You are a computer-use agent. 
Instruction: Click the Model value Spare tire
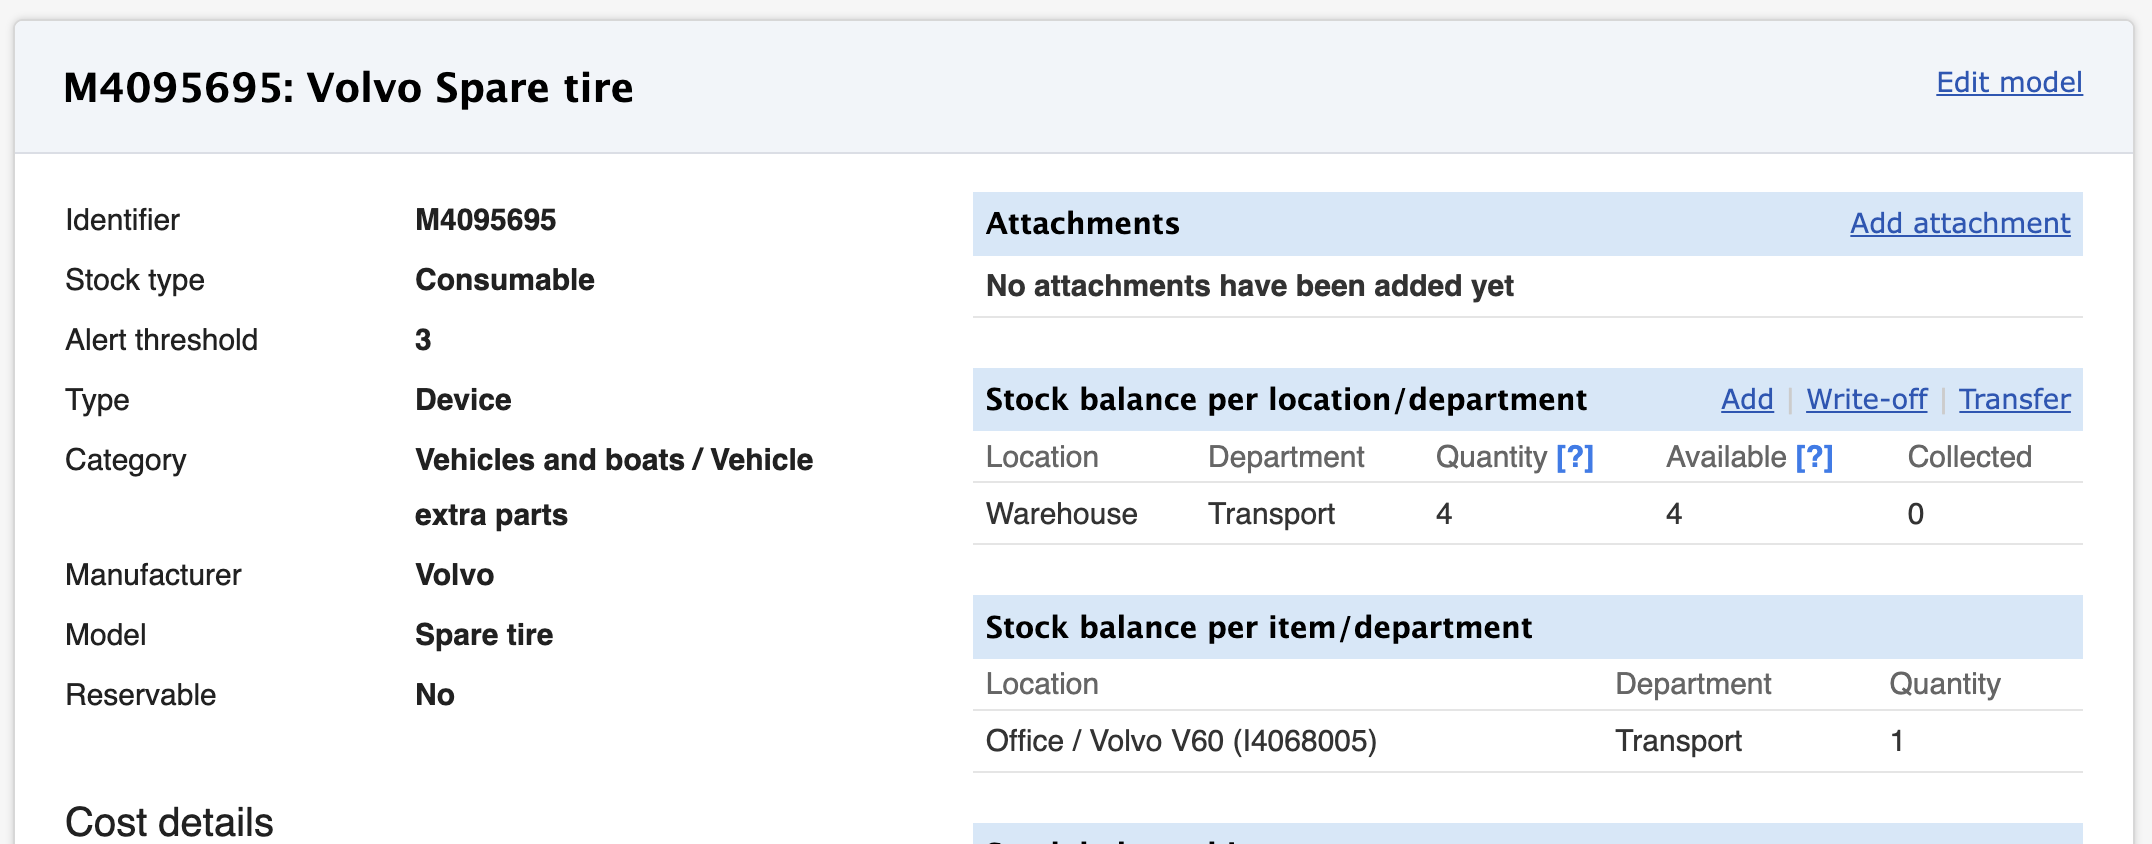pyautogui.click(x=484, y=635)
